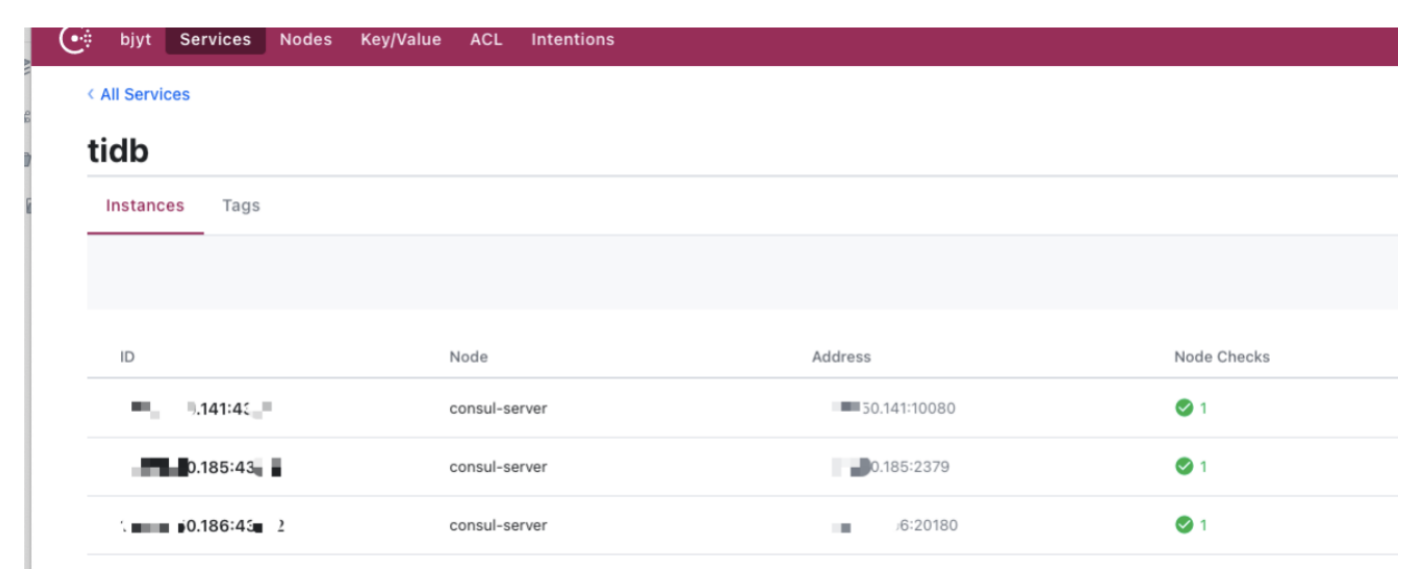Click consul-server node in first row
Screen dimensions: 1416x576
tap(498, 408)
